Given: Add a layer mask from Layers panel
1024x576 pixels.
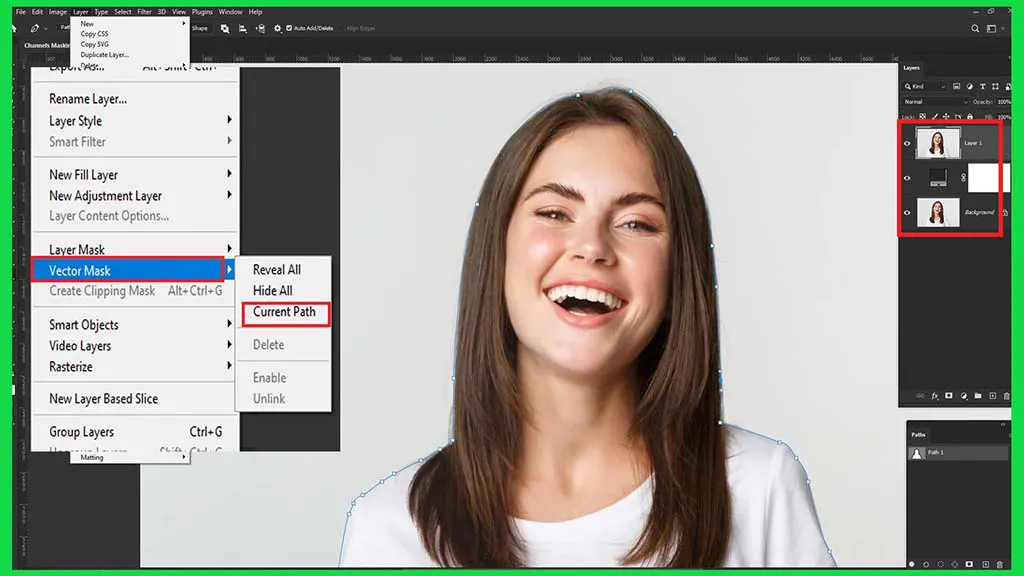Looking at the screenshot, I should point(949,396).
